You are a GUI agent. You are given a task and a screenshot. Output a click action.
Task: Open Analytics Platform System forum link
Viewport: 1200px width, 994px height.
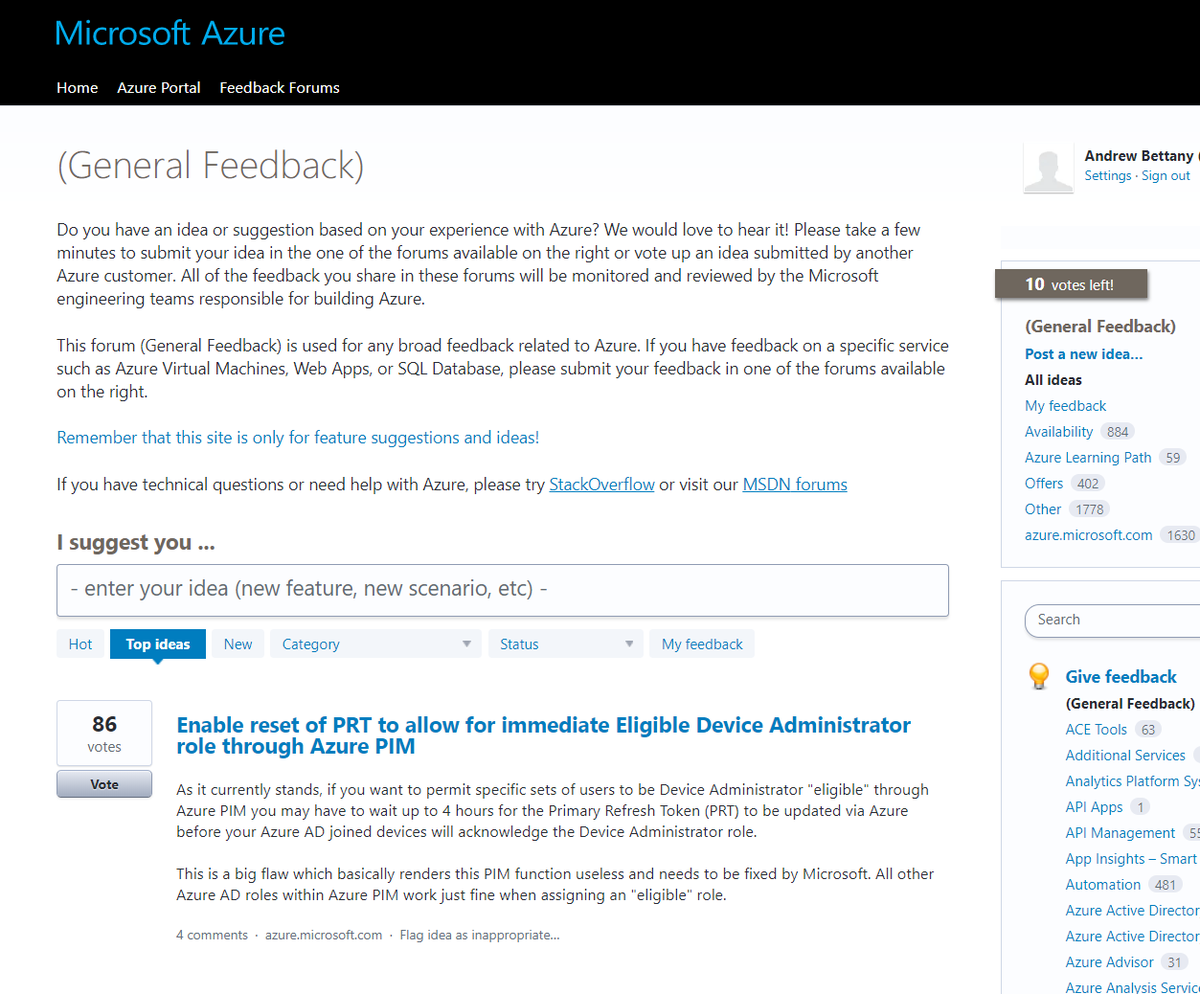tap(1133, 781)
